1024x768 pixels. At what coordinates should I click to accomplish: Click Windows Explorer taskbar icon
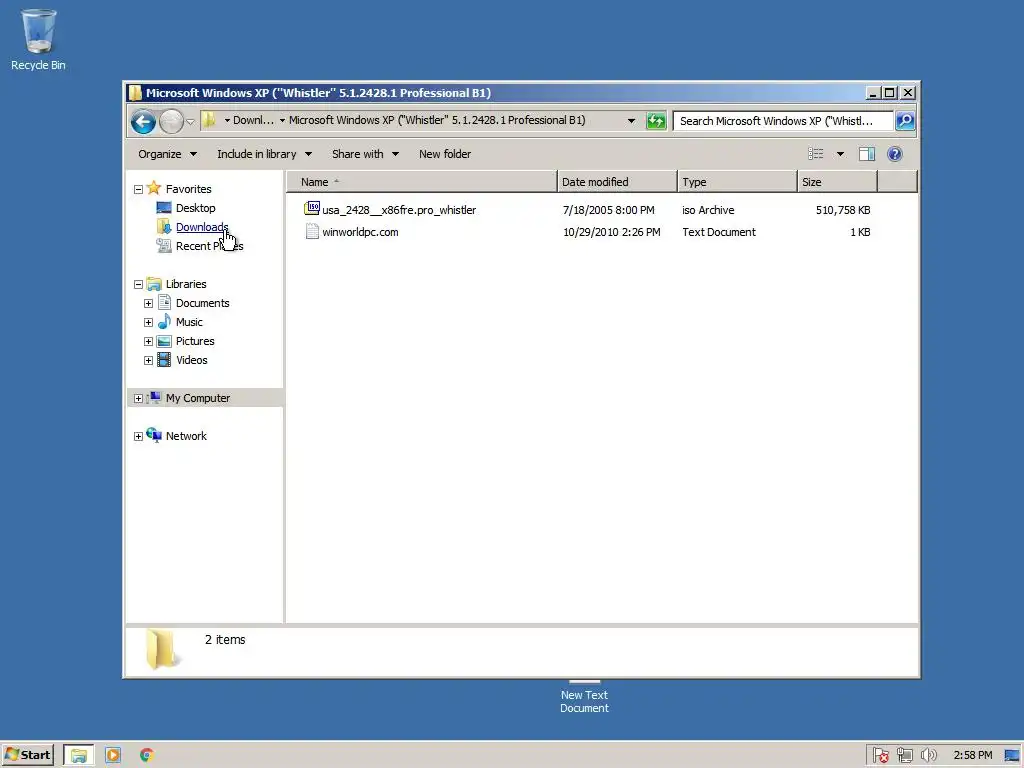coord(79,756)
